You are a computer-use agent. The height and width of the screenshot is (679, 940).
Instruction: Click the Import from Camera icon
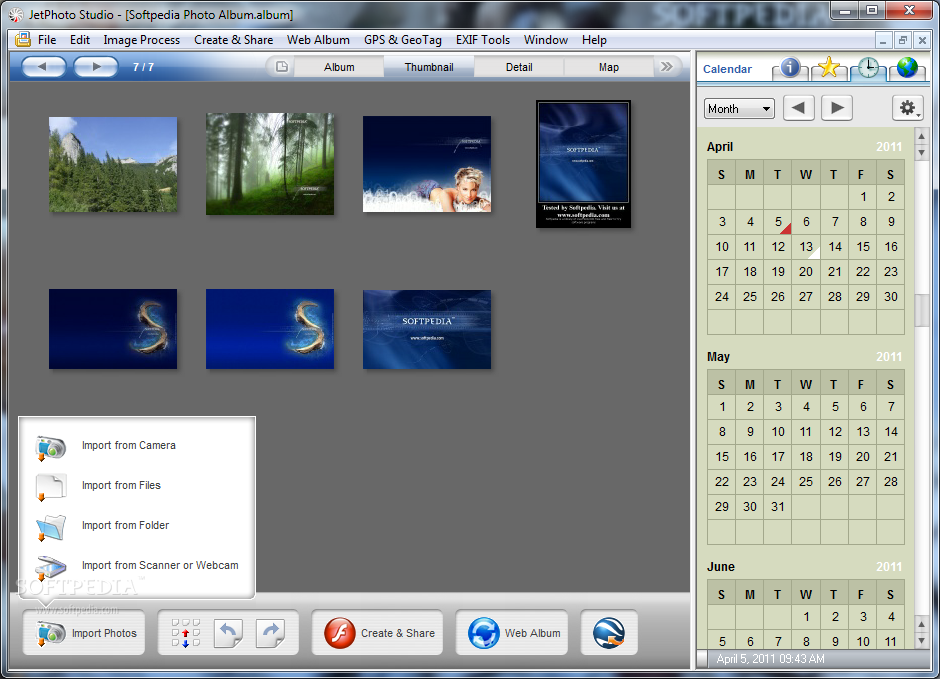click(50, 447)
